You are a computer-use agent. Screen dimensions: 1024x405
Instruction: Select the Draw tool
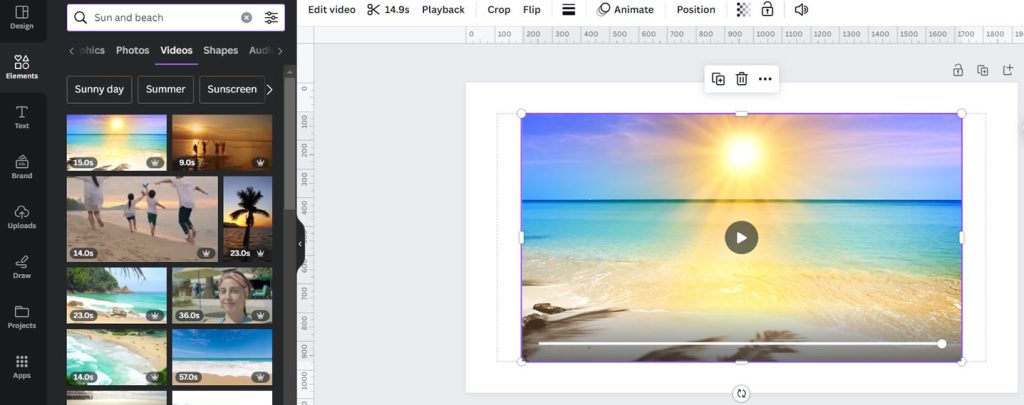point(22,267)
